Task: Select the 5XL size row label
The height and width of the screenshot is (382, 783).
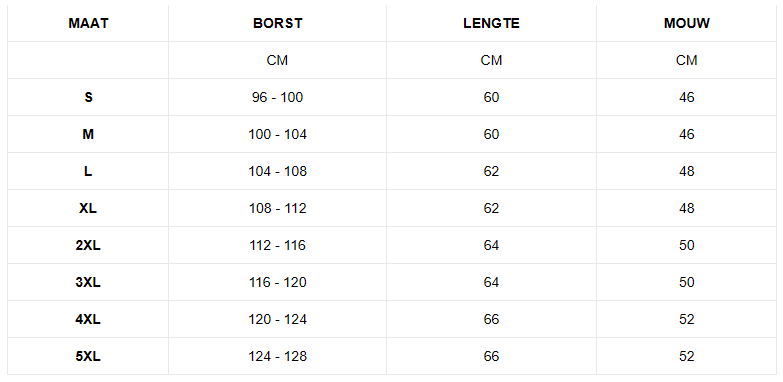Action: tap(88, 356)
